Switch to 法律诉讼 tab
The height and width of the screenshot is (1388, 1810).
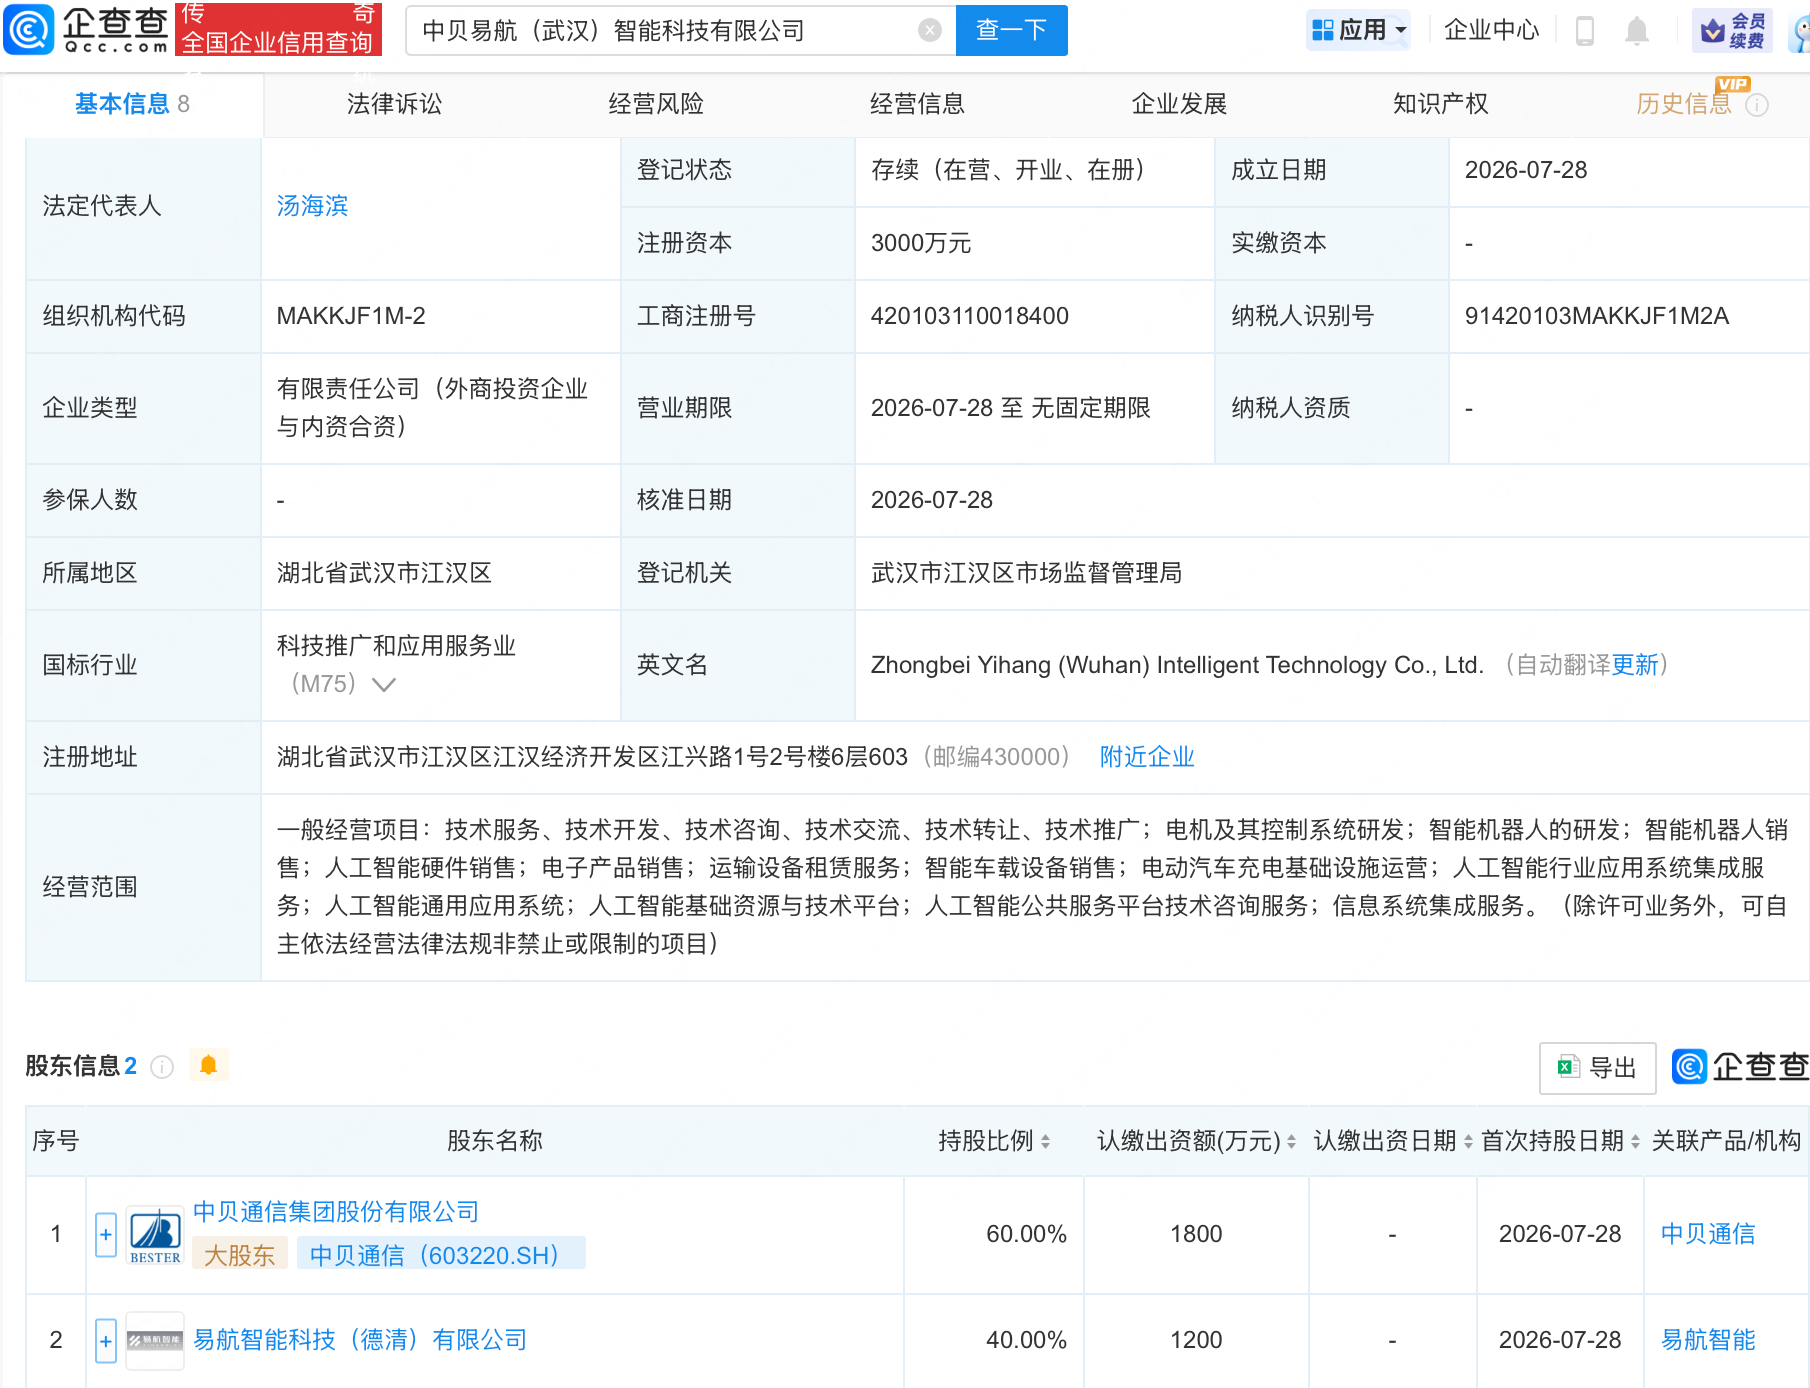point(394,104)
